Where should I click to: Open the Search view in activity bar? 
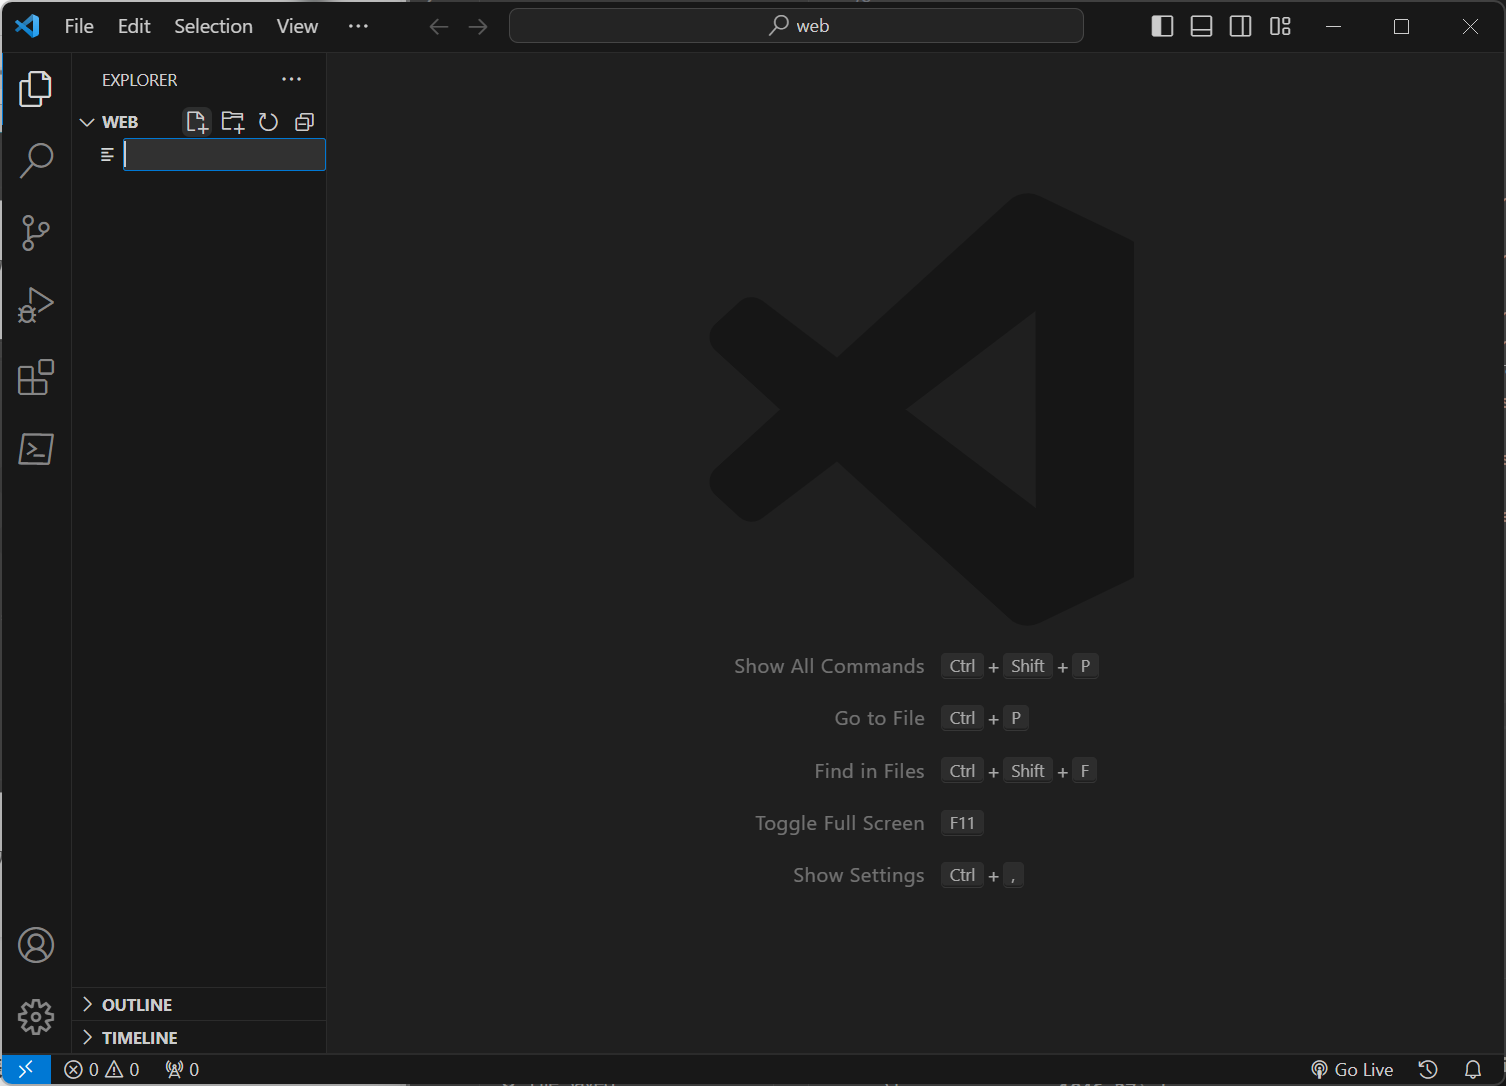36,160
